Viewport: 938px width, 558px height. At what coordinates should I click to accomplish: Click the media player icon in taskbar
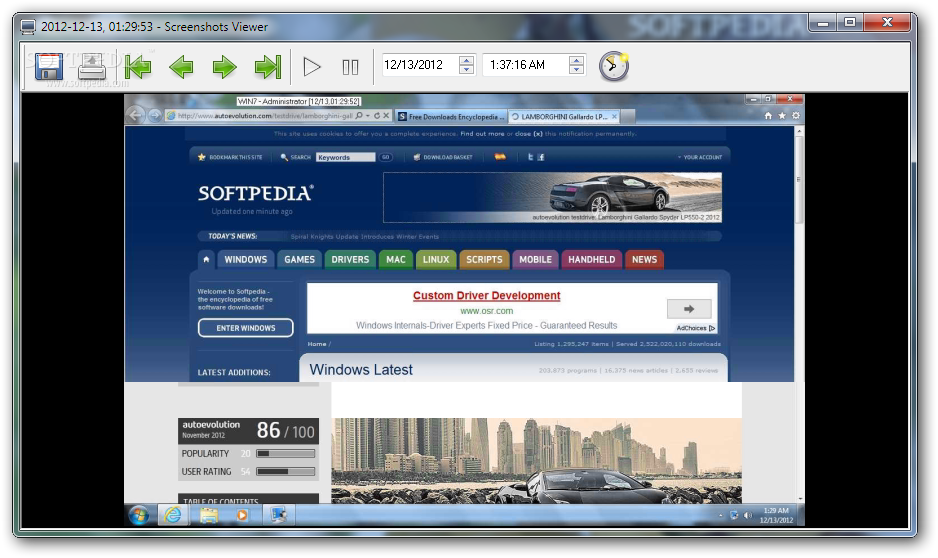point(242,515)
